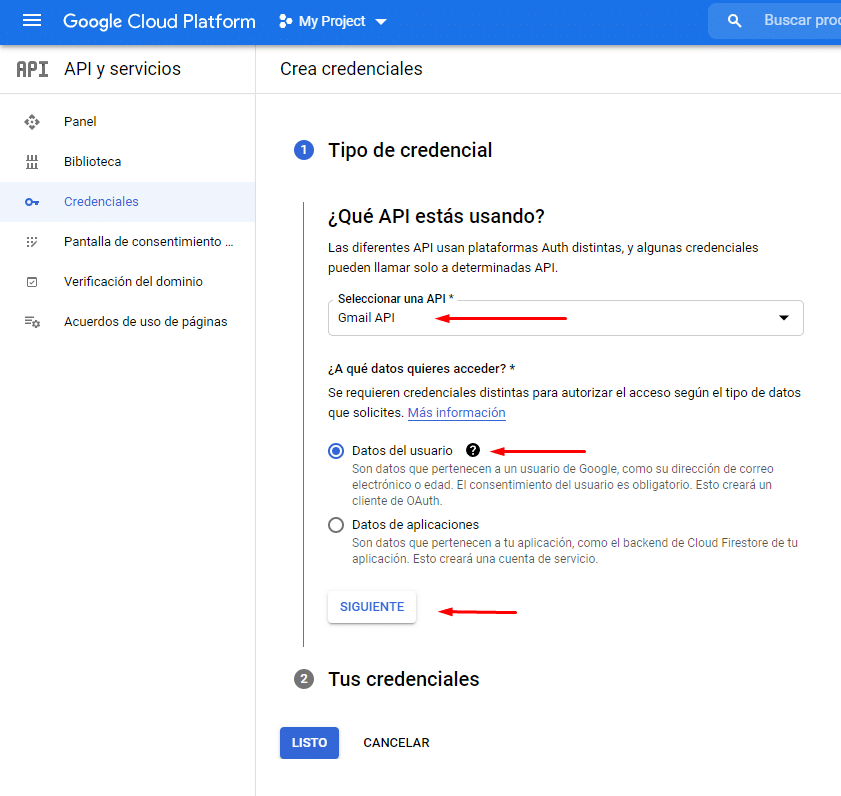
Task: Click the help icon next to Datos del usuario
Action: point(473,450)
